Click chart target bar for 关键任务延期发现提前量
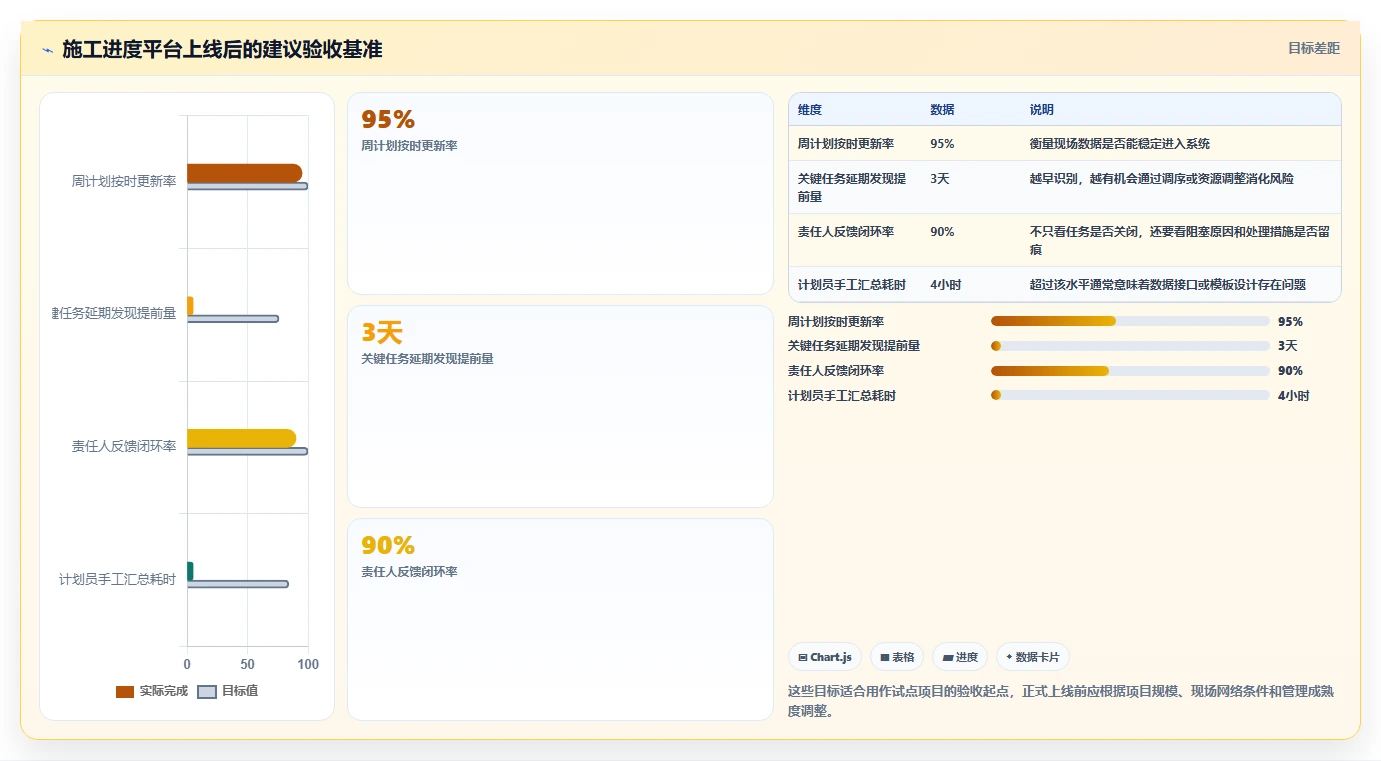Screen dimensions: 1381x761 pos(233,319)
